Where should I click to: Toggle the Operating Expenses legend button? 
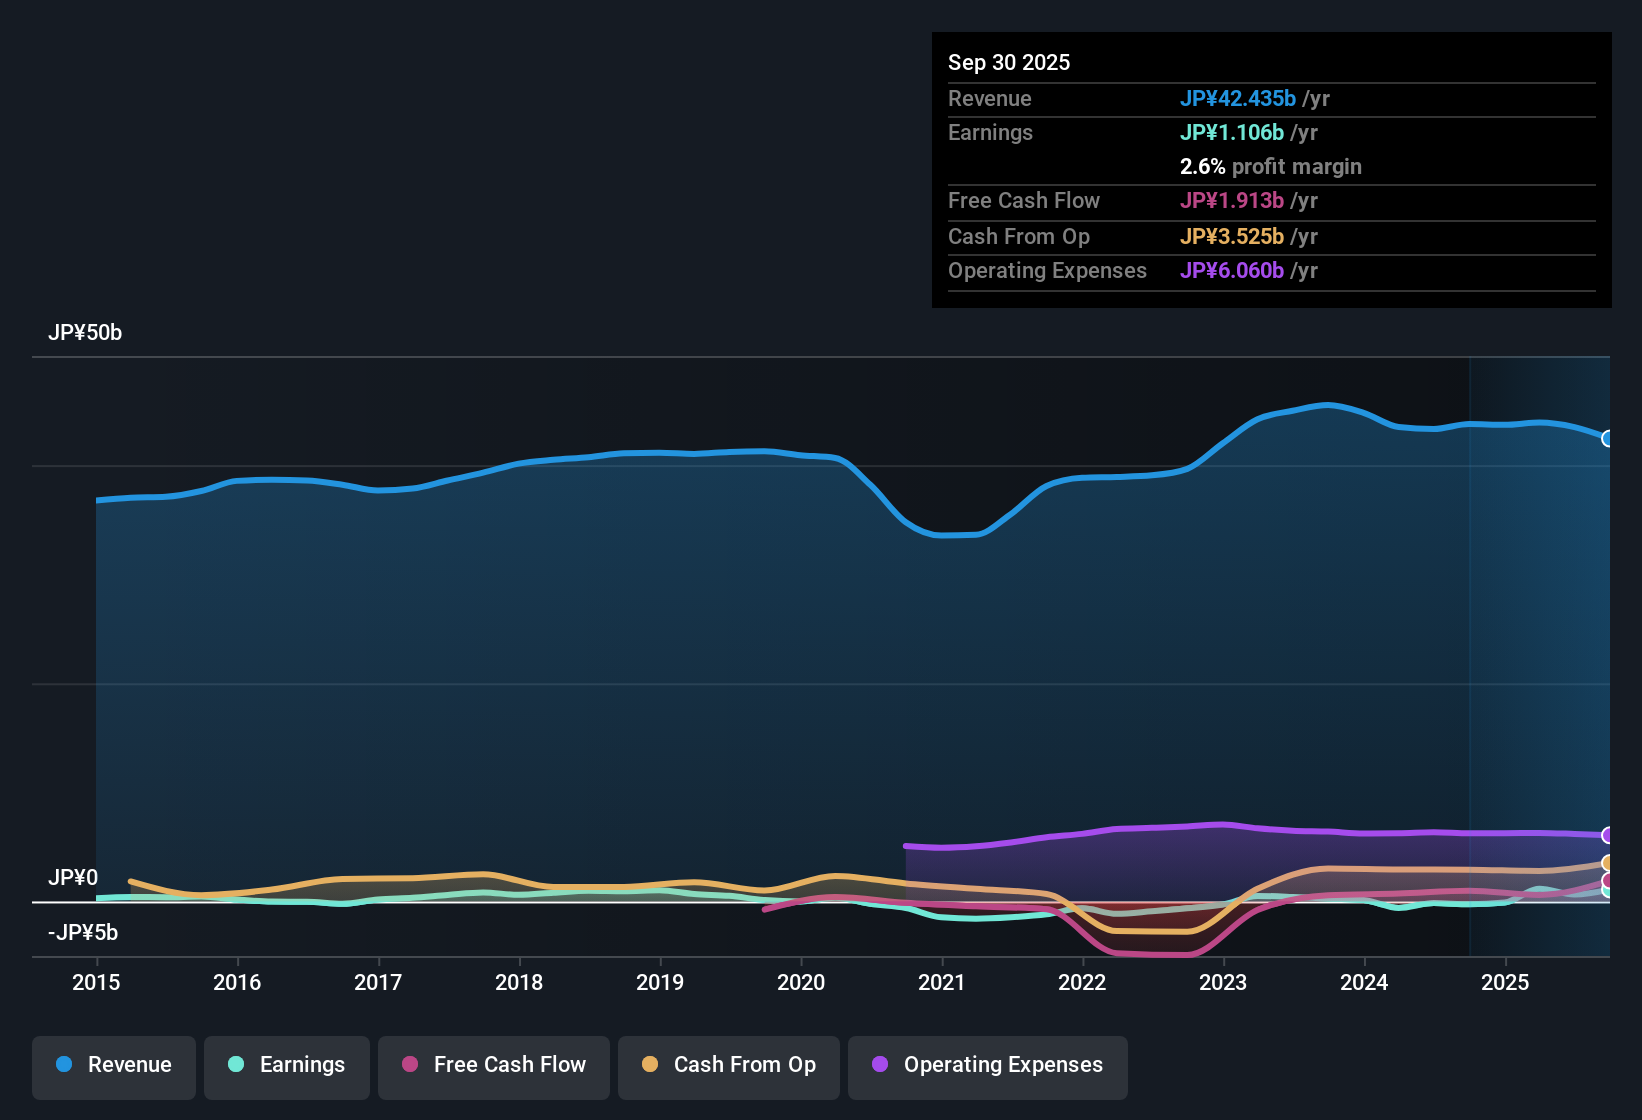click(x=988, y=1066)
